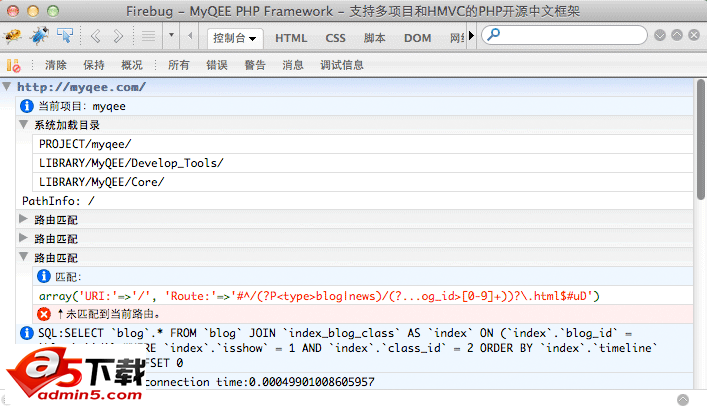Click the red error icon beside 未匹配到当前路由
Screen dimensions: 707x409
click(43, 314)
